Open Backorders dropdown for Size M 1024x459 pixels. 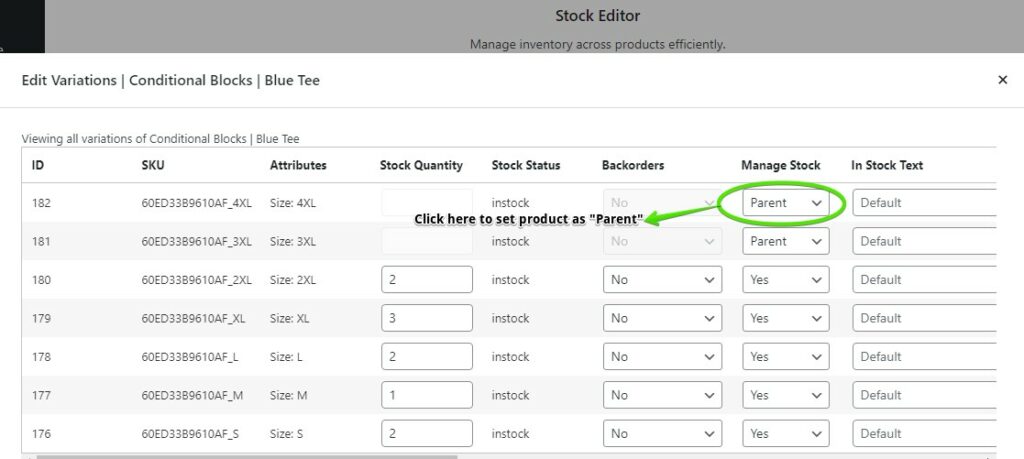click(662, 396)
